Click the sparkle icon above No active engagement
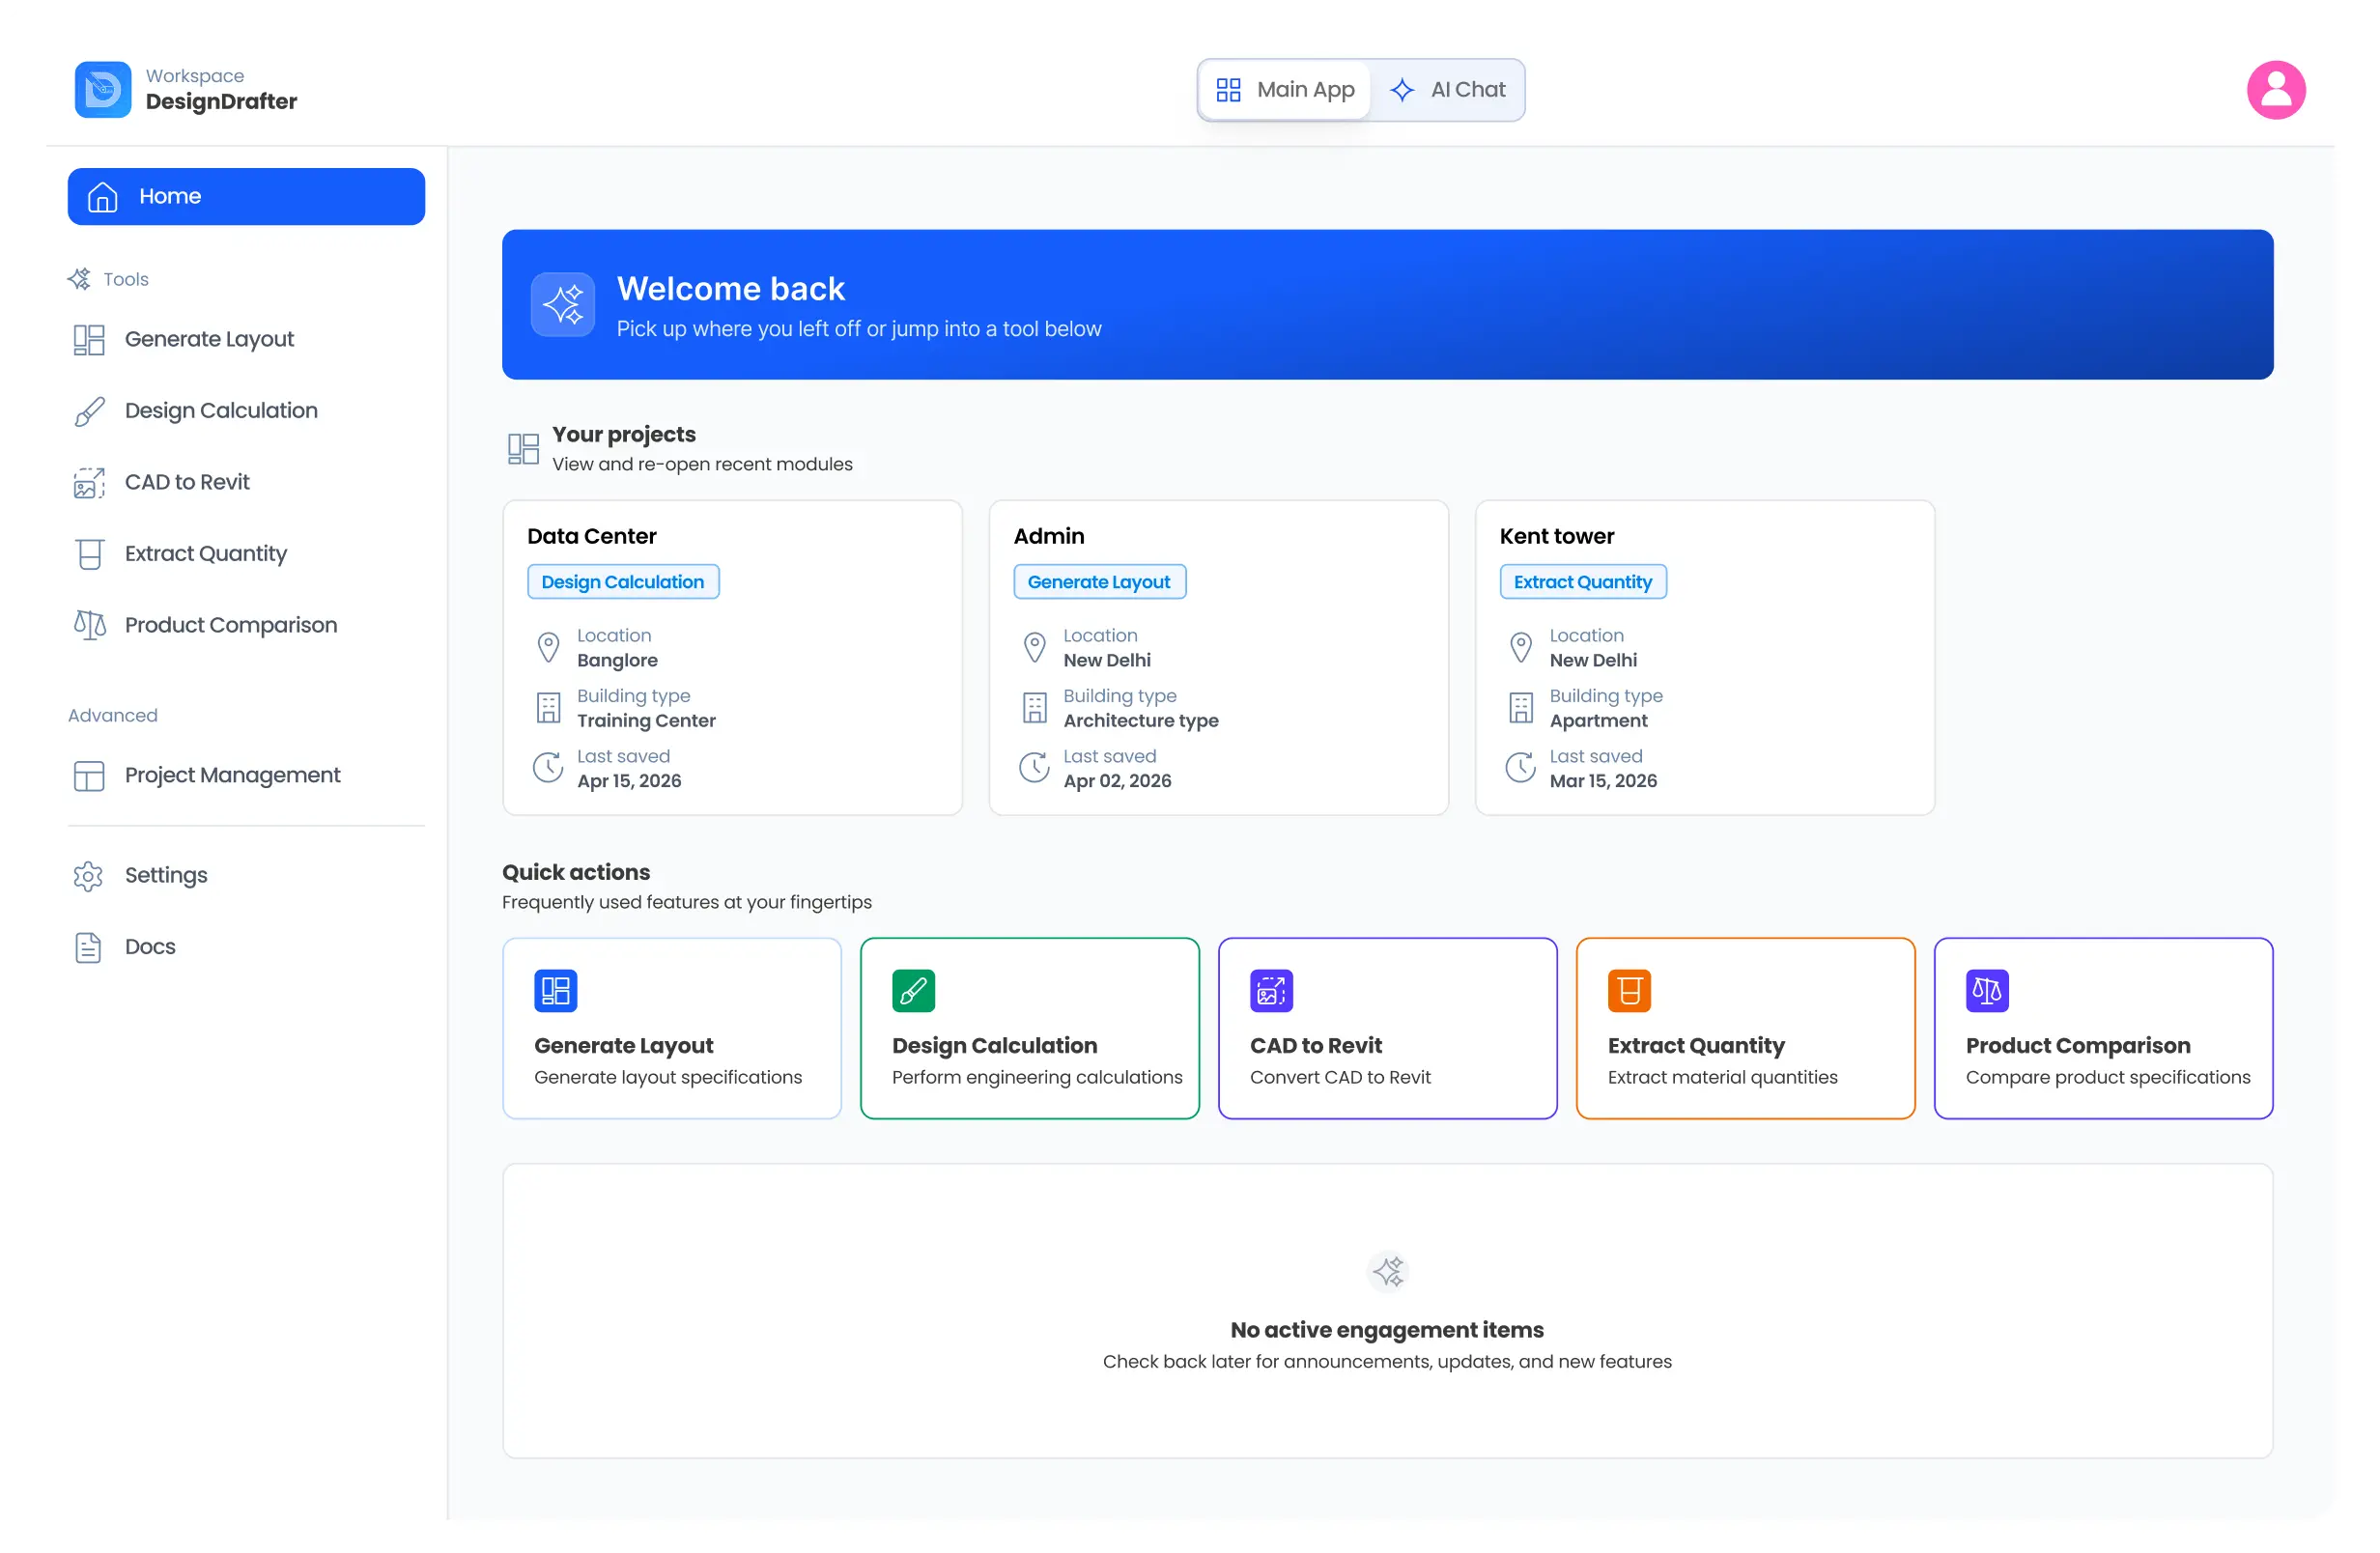Viewport: 2380px width, 1553px height. (x=1387, y=1272)
